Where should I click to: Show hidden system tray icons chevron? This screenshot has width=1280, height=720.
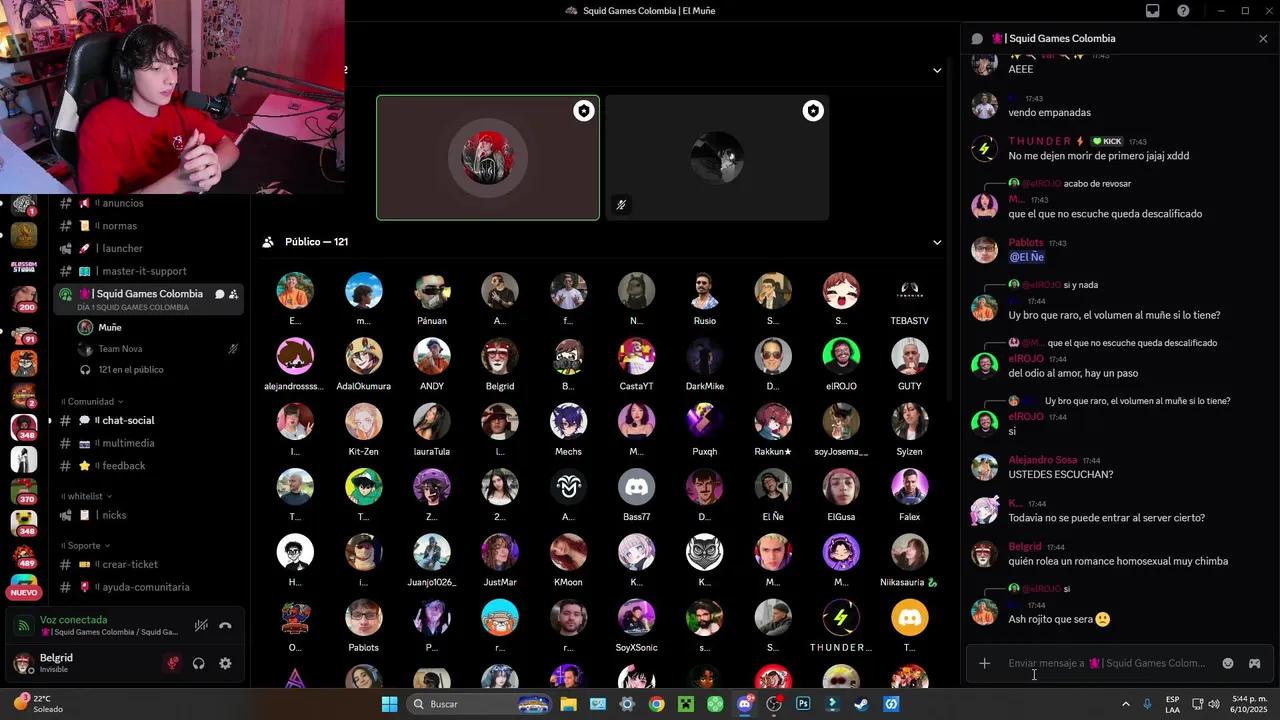tap(1126, 704)
